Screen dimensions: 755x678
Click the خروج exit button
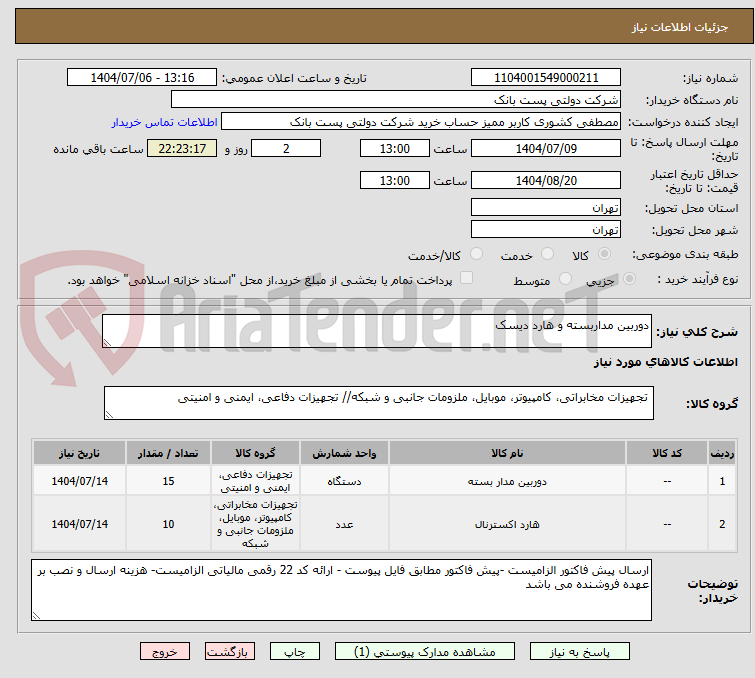tap(165, 652)
